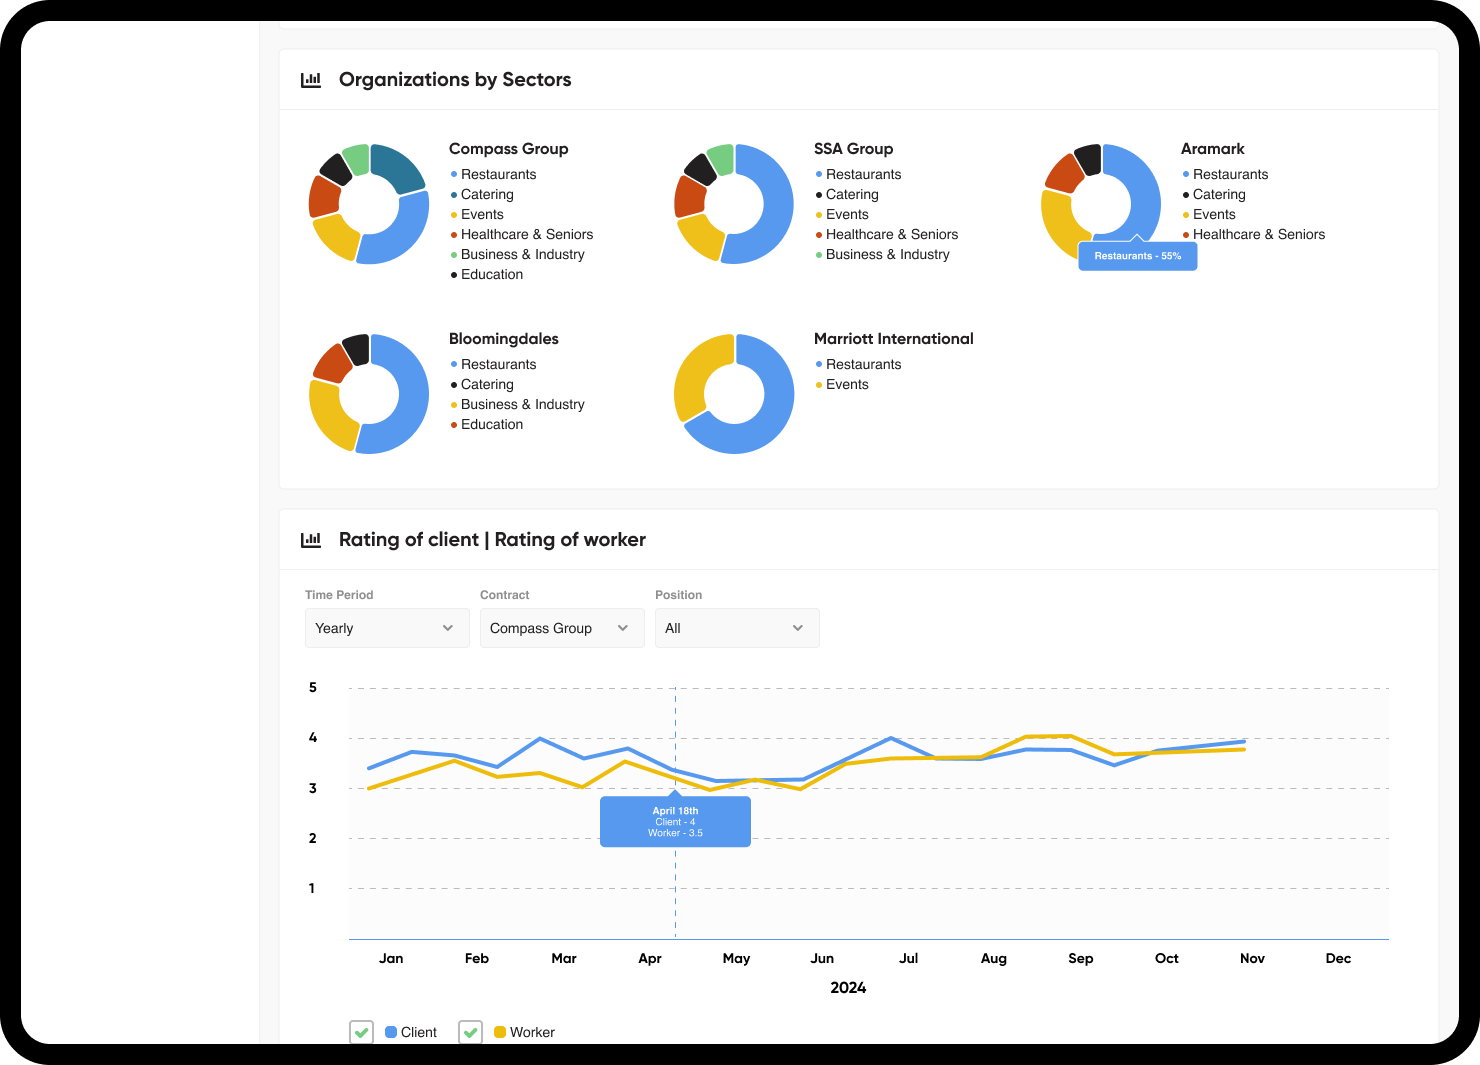Click Business & Industry in SSA Group legend
Image resolution: width=1480 pixels, height=1065 pixels.
887,254
